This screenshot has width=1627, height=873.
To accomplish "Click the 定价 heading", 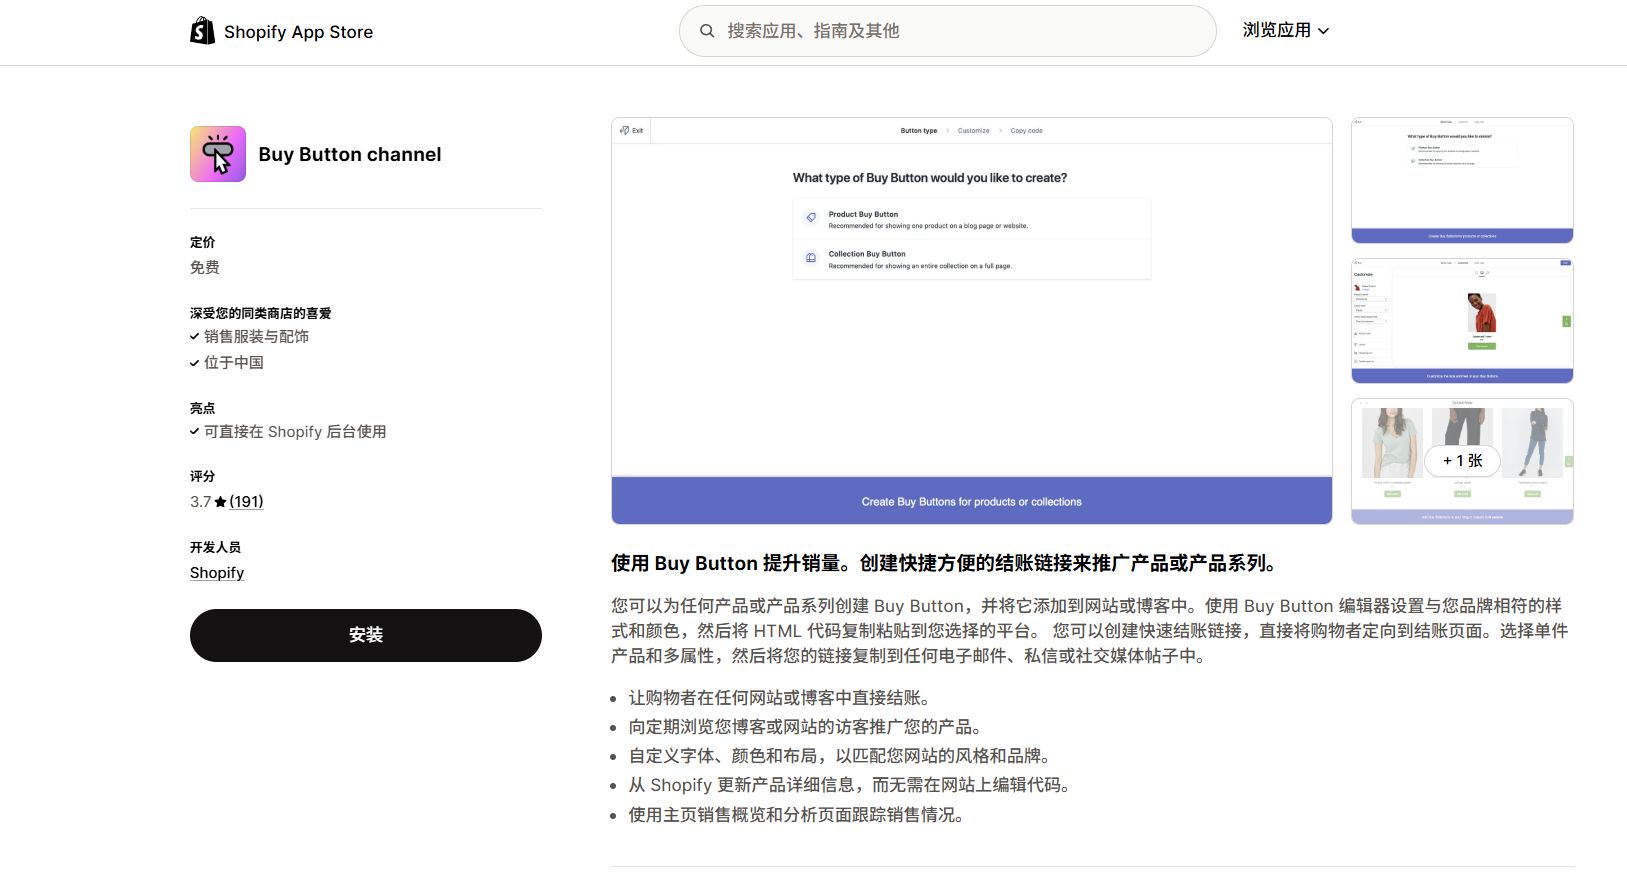I will click(x=202, y=242).
